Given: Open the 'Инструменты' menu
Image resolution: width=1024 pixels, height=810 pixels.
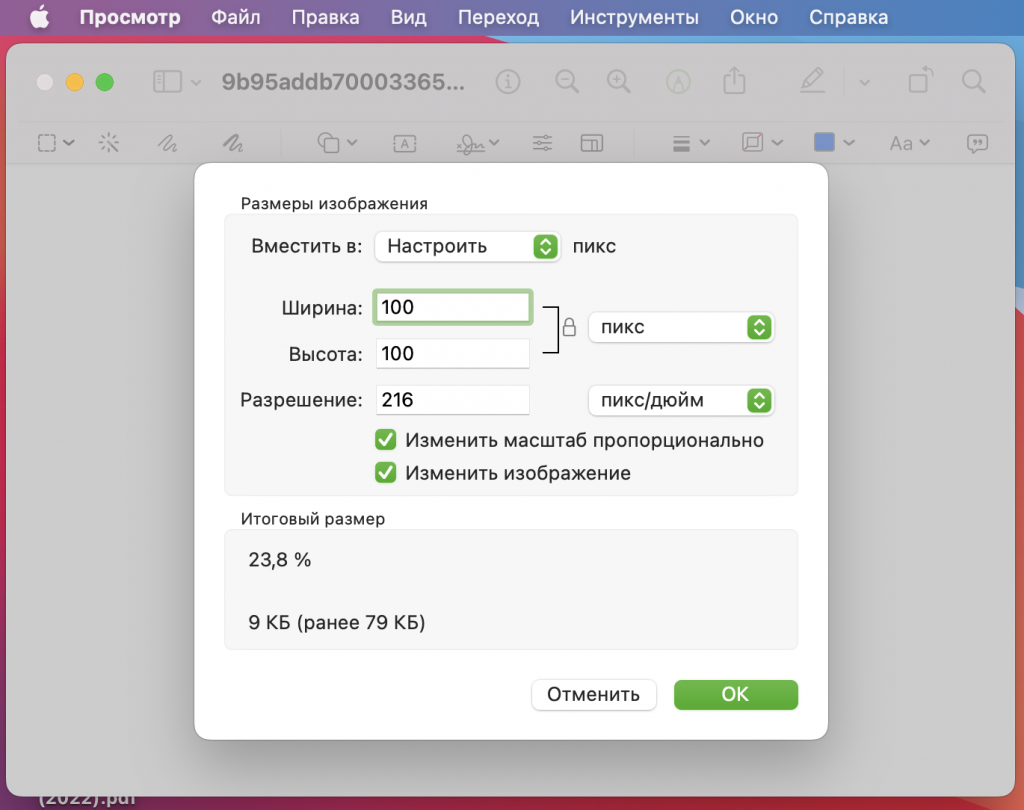Looking at the screenshot, I should pyautogui.click(x=634, y=17).
